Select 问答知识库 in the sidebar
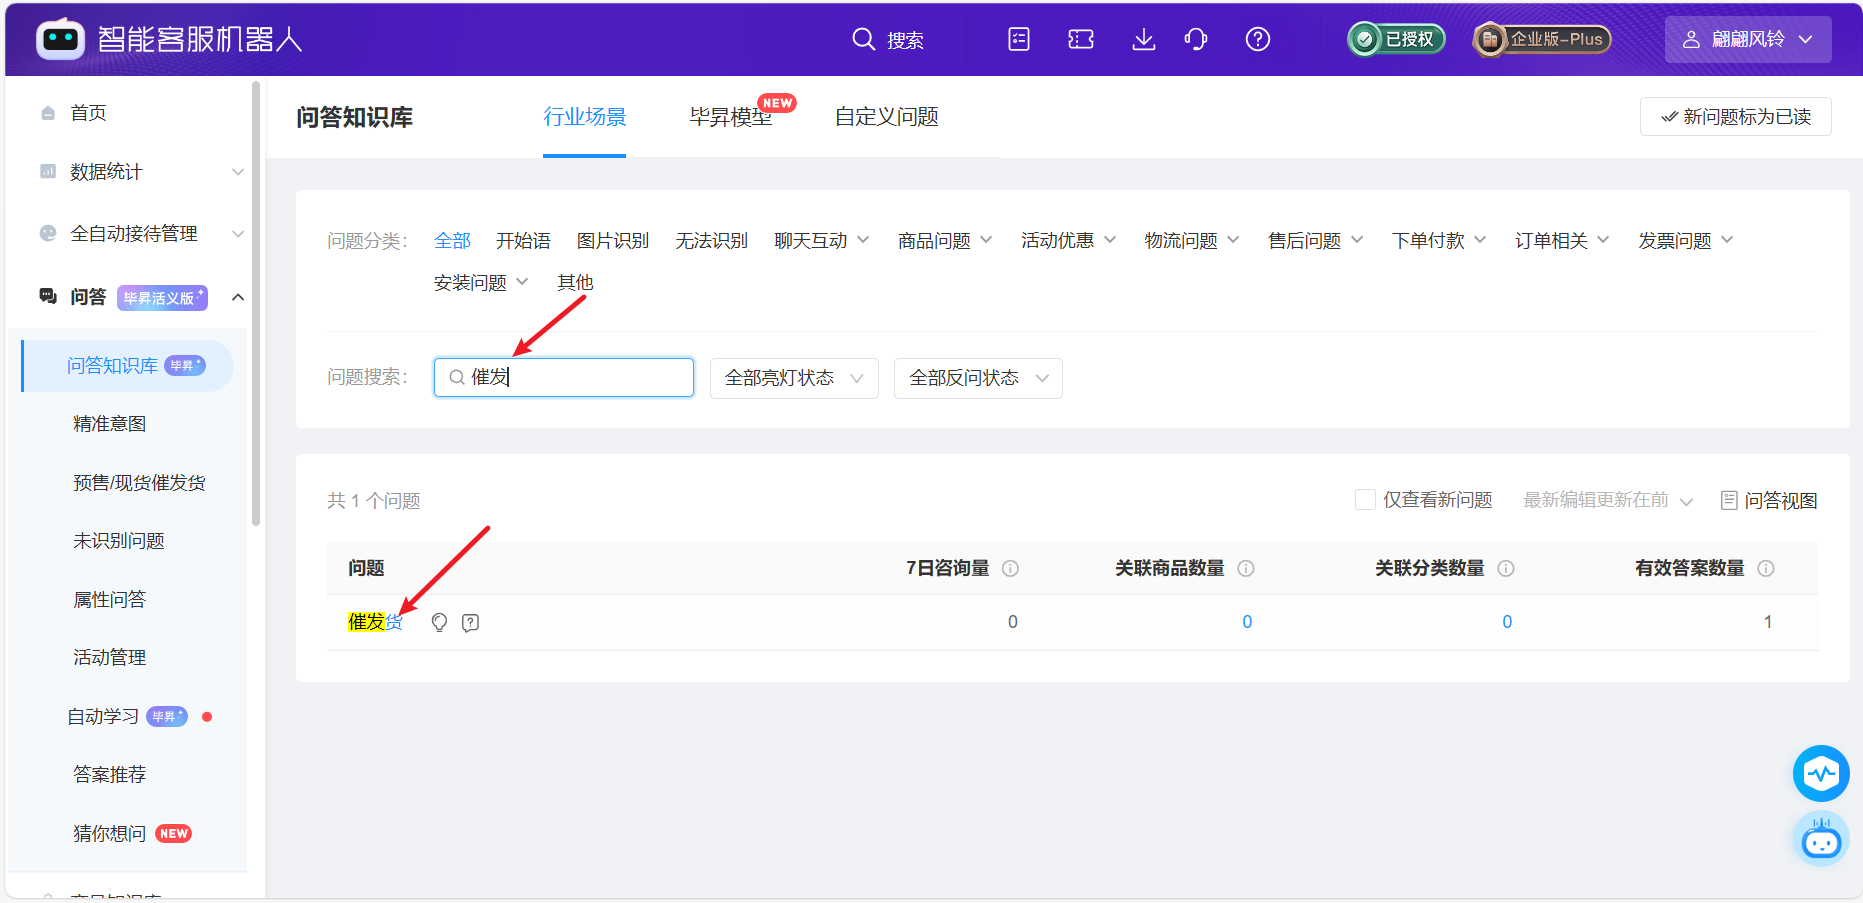Screen dimensions: 1863x903 click(128, 366)
